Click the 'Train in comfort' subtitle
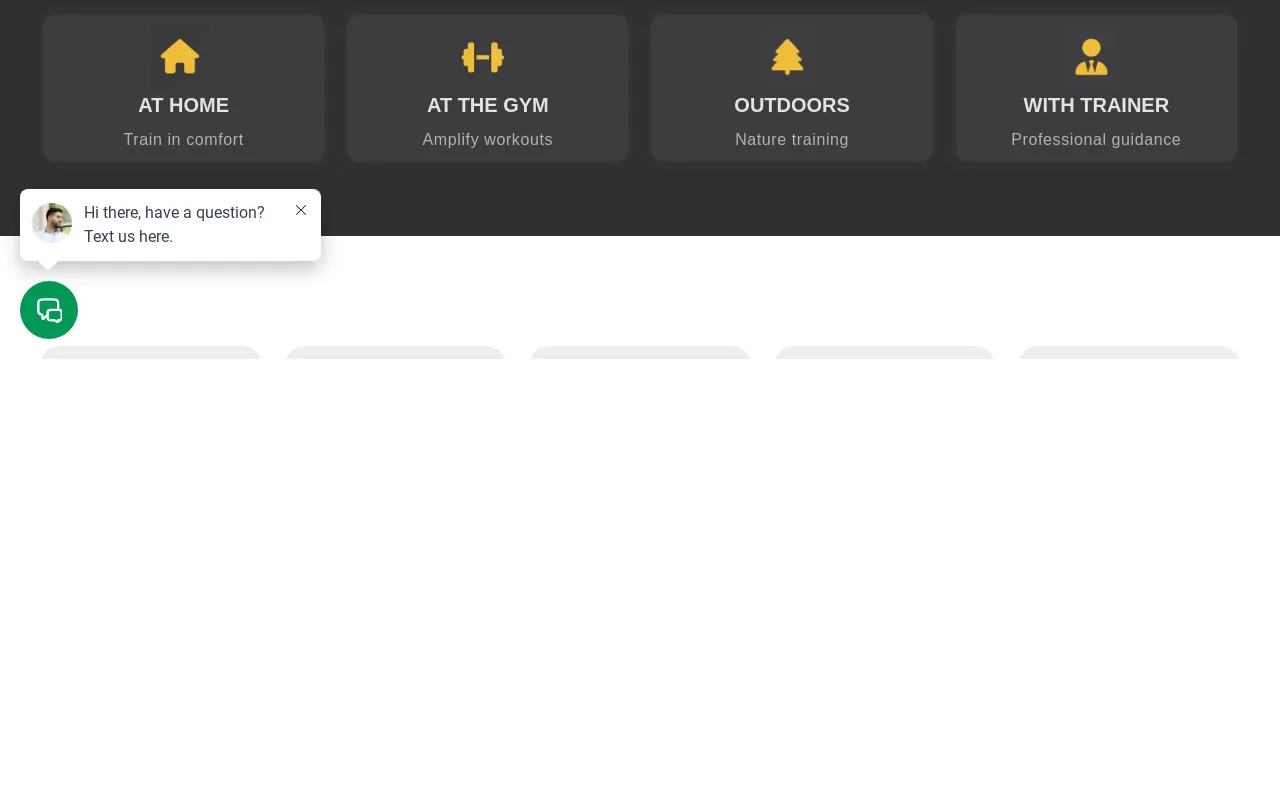This screenshot has height=800, width=1280. pyautogui.click(x=183, y=140)
